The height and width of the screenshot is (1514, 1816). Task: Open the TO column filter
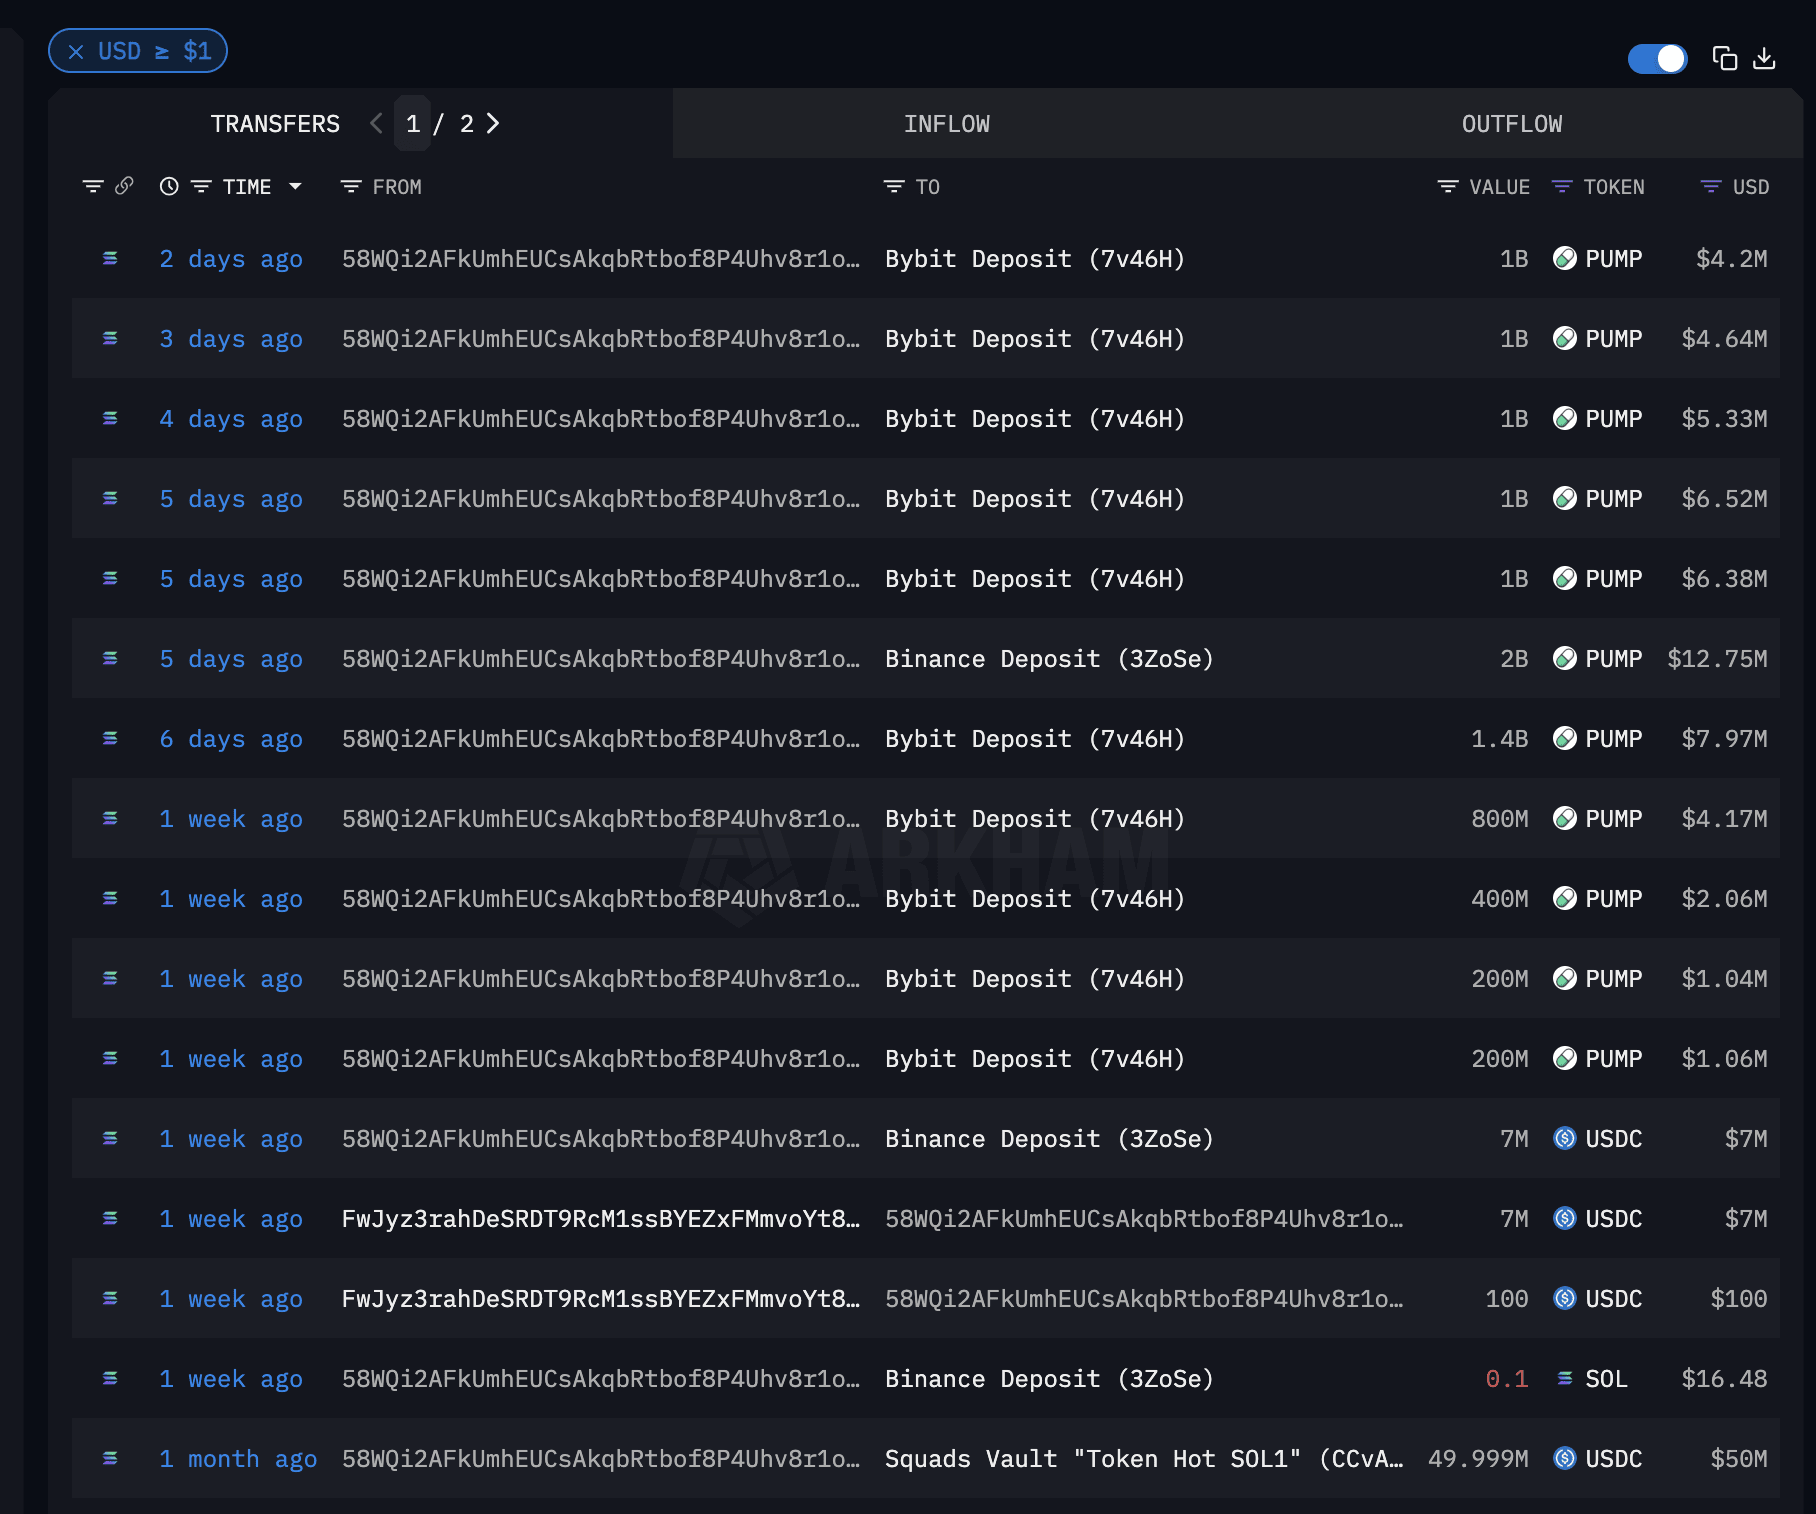pyautogui.click(x=893, y=187)
